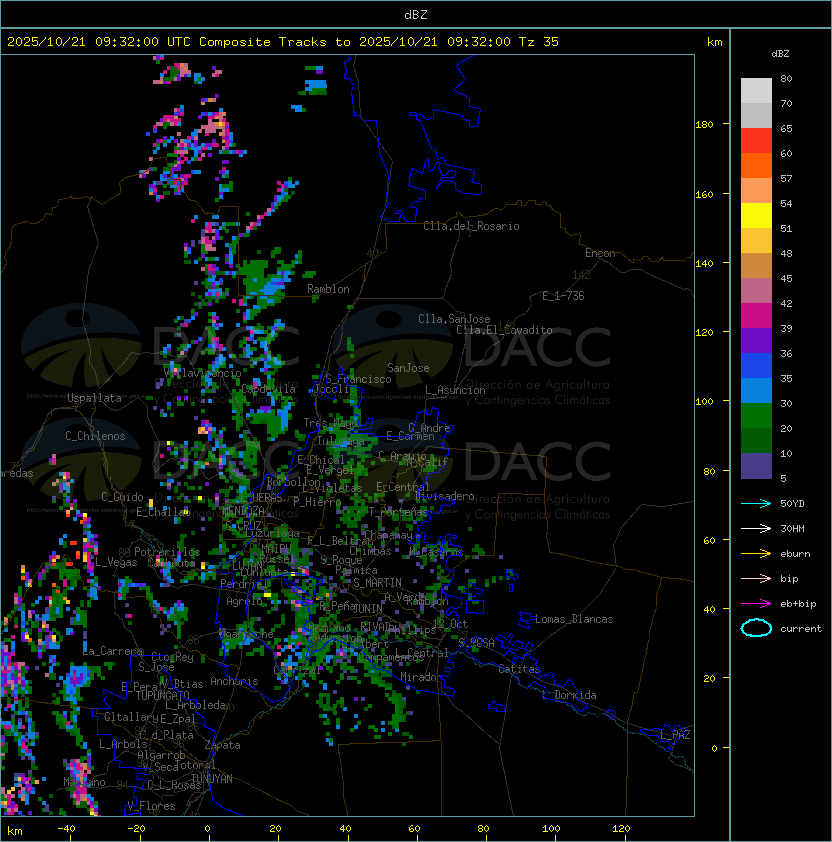This screenshot has height=842, width=832.
Task: Click the 'current' legend label
Action: pyautogui.click(x=801, y=628)
